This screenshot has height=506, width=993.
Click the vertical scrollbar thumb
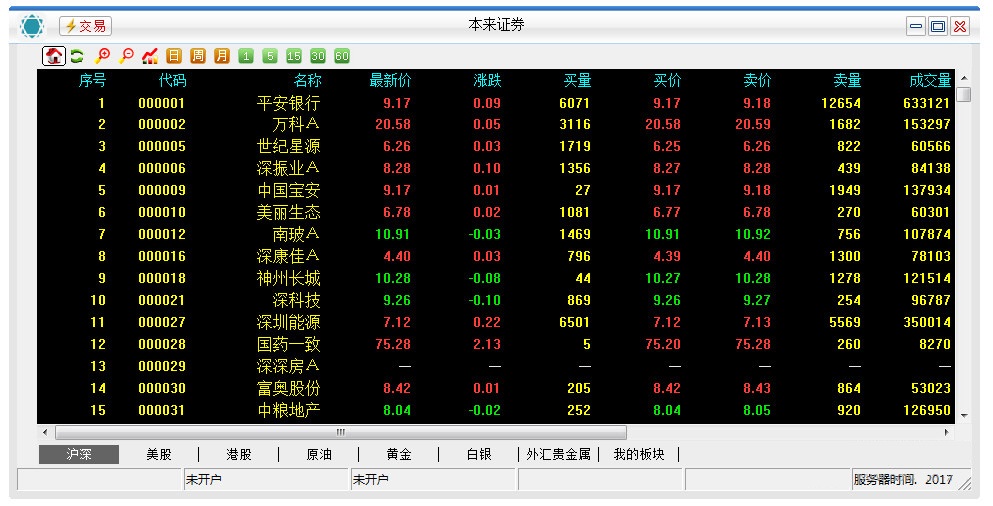[964, 94]
